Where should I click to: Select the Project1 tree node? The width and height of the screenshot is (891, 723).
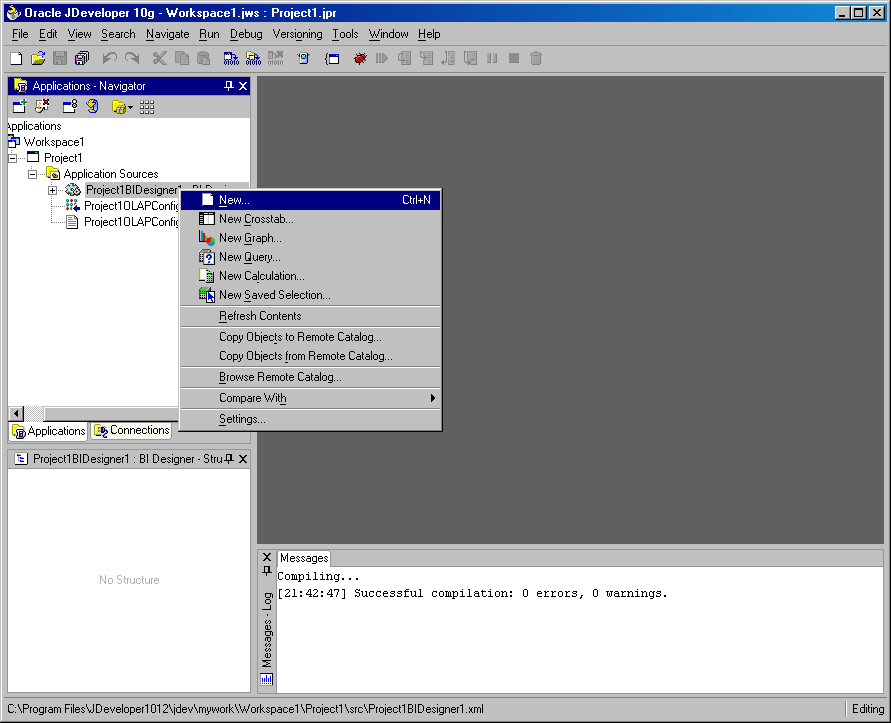point(63,157)
